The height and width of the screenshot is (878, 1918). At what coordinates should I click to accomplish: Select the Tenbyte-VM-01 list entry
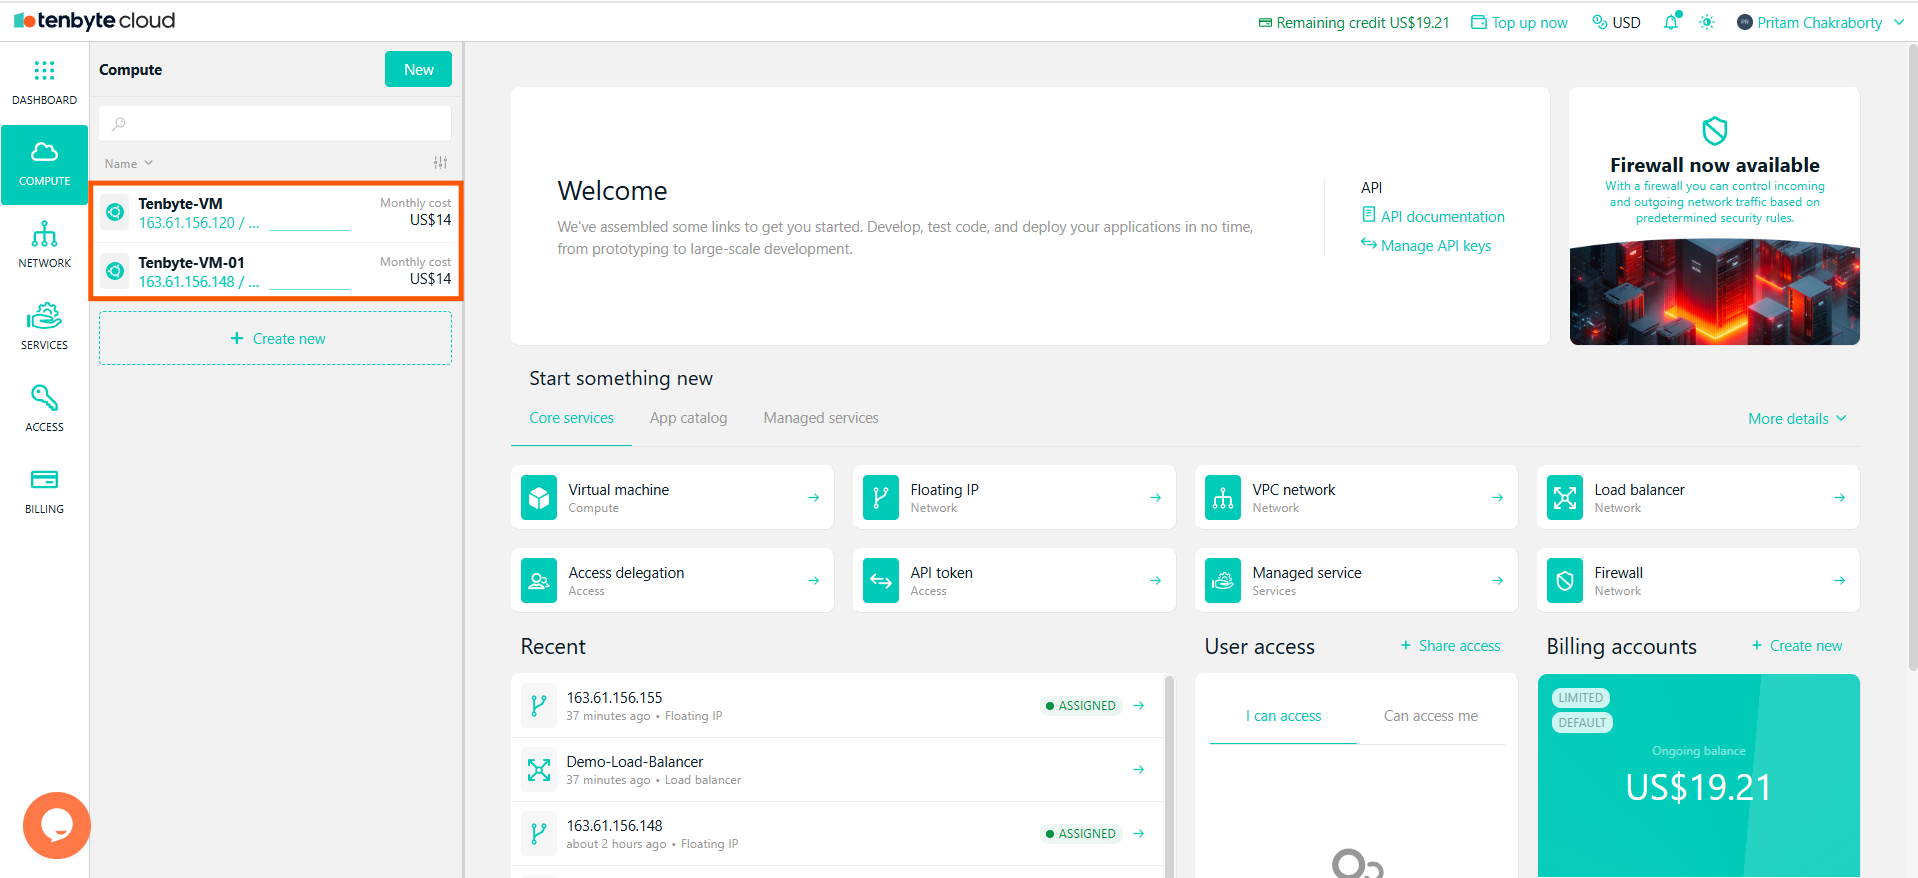point(276,271)
